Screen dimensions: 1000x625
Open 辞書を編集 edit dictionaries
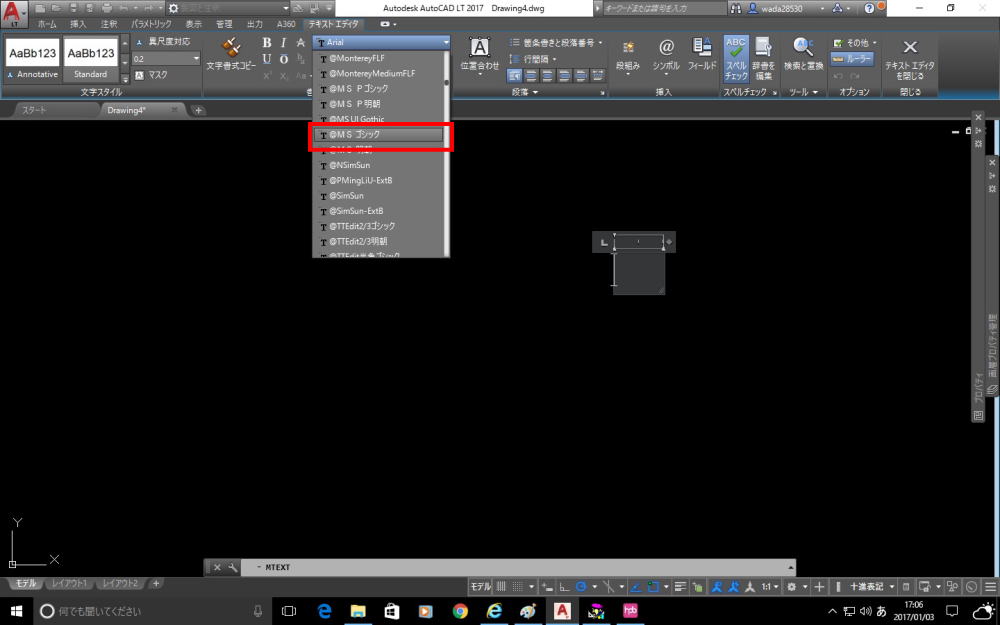[763, 59]
